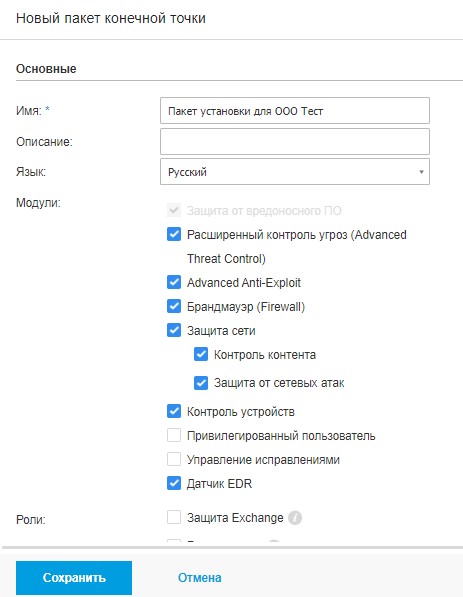Click the Отмена link

[200, 578]
